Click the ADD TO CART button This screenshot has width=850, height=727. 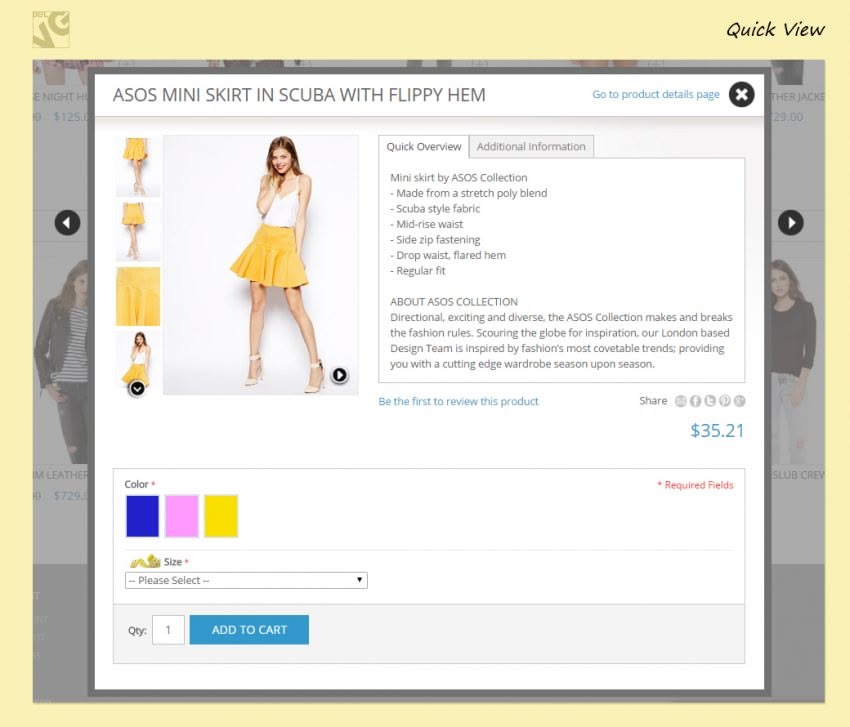[249, 629]
